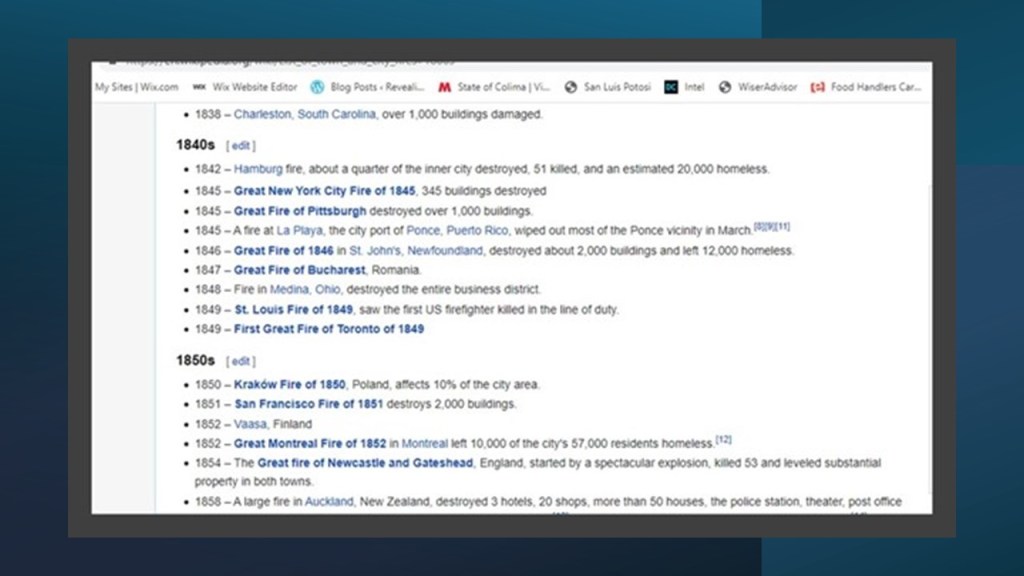Open the Food Handlers Card bookmark icon
1024x576 pixels.
pyautogui.click(x=818, y=87)
